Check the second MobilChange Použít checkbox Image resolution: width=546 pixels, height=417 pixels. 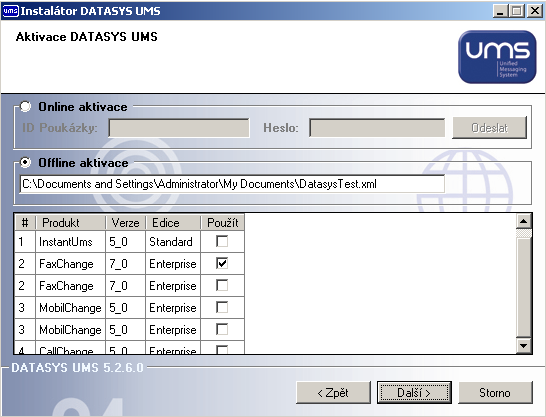(222, 329)
